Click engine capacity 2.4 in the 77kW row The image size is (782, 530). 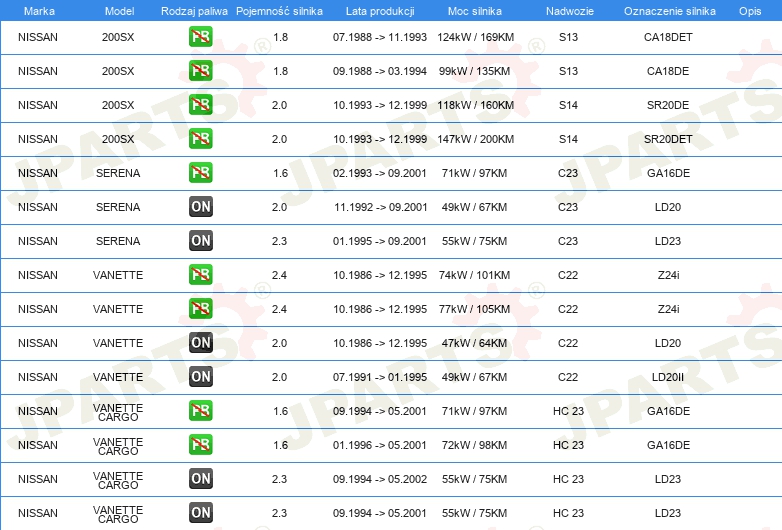pyautogui.click(x=279, y=309)
